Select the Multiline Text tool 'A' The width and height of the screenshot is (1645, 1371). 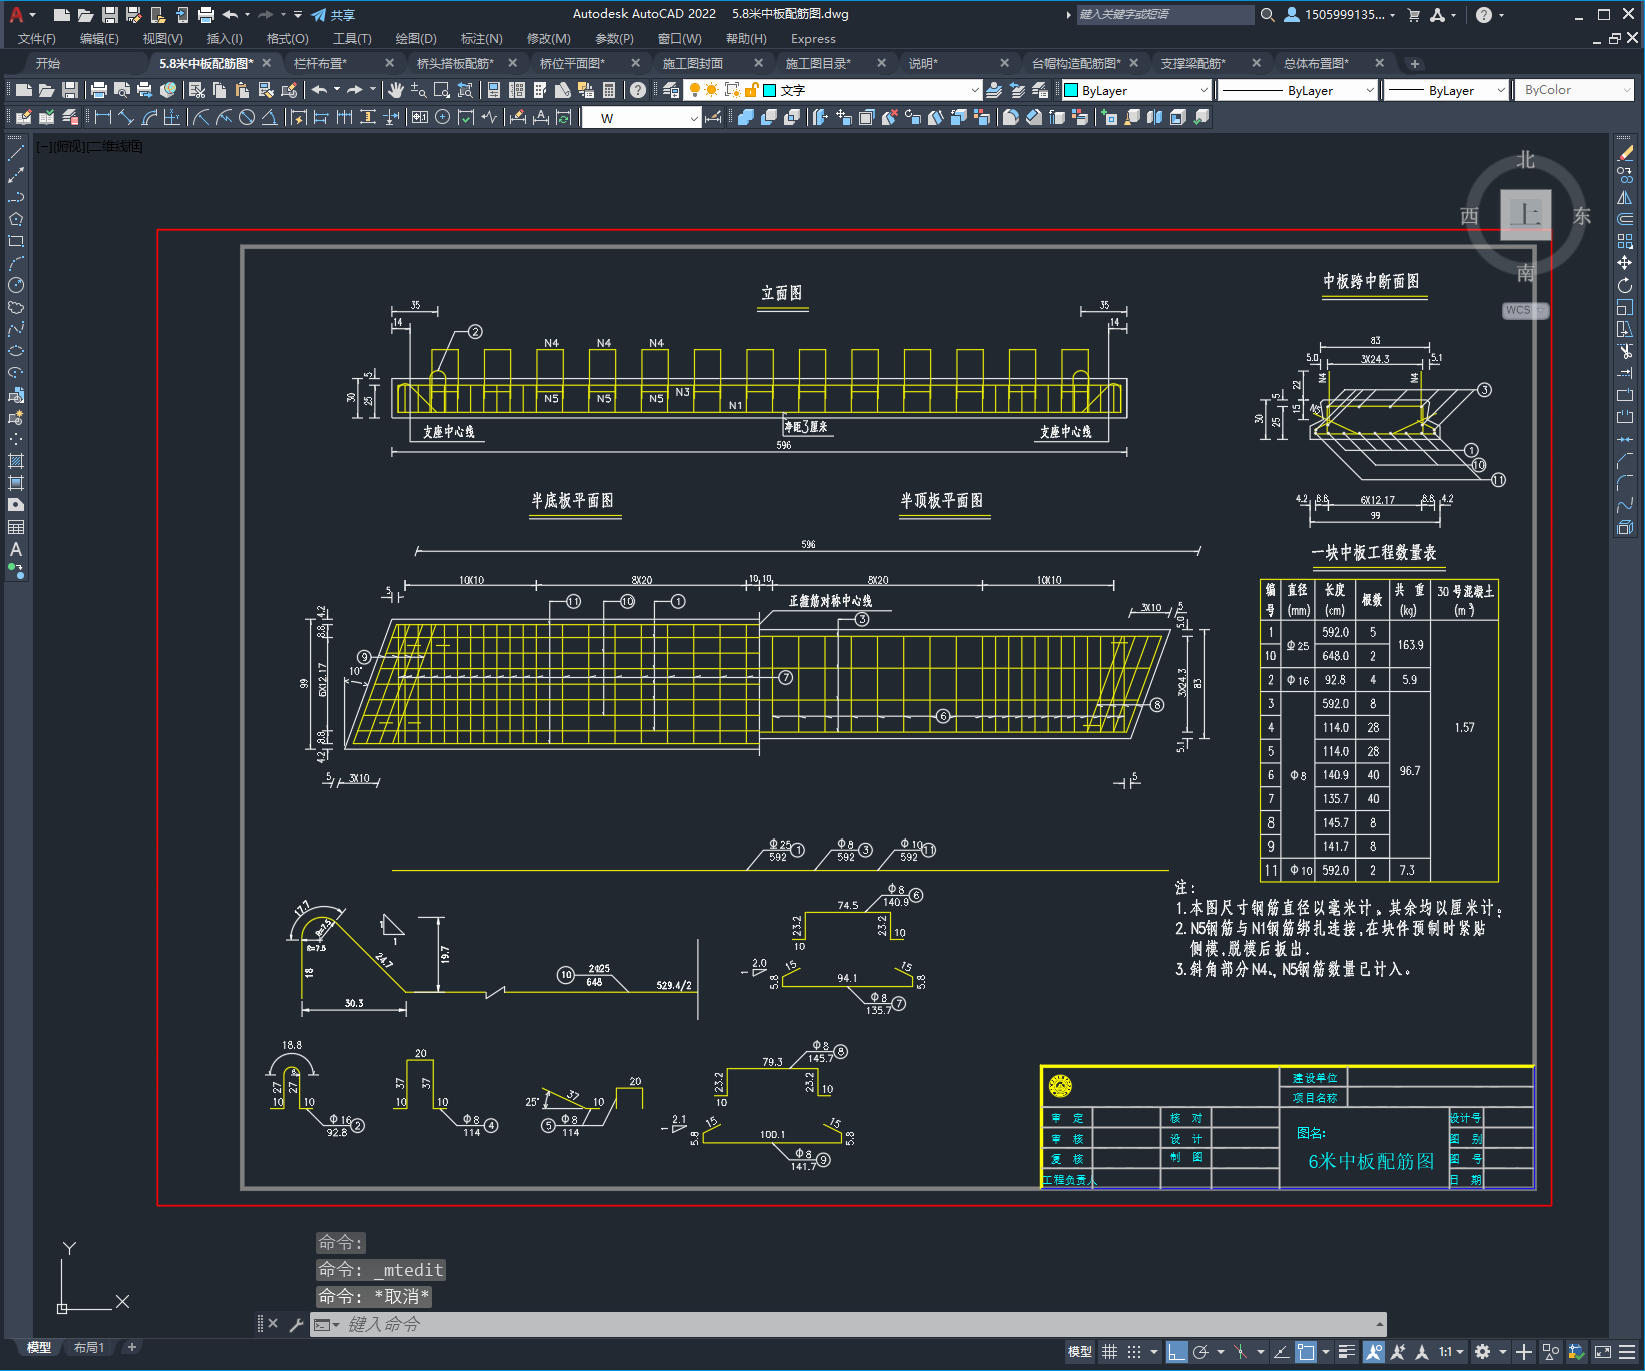click(16, 549)
